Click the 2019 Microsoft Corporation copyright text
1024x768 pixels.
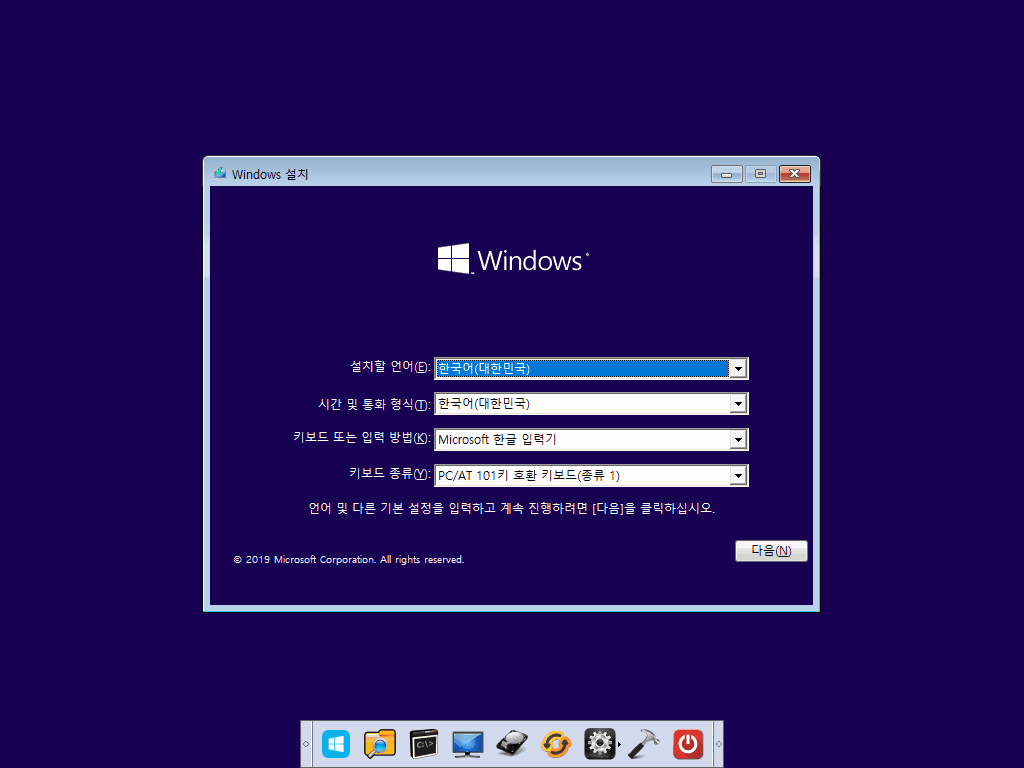point(349,560)
